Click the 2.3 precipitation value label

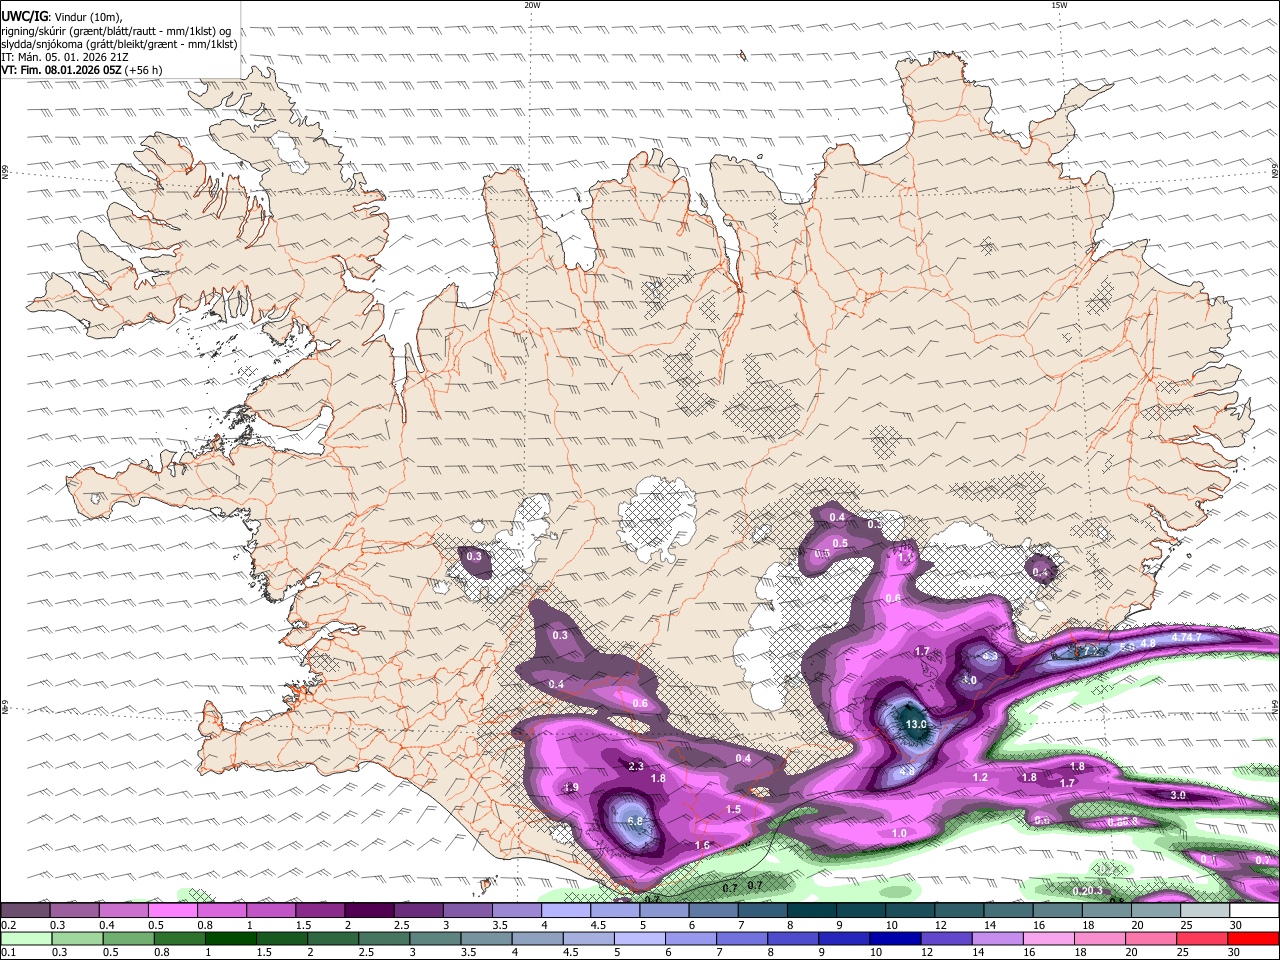[x=636, y=766]
